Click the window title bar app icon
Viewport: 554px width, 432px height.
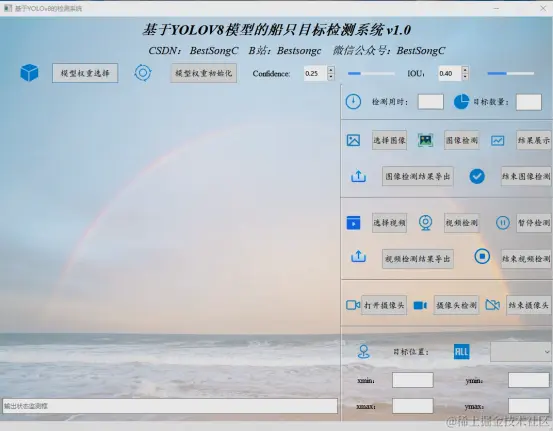point(8,8)
